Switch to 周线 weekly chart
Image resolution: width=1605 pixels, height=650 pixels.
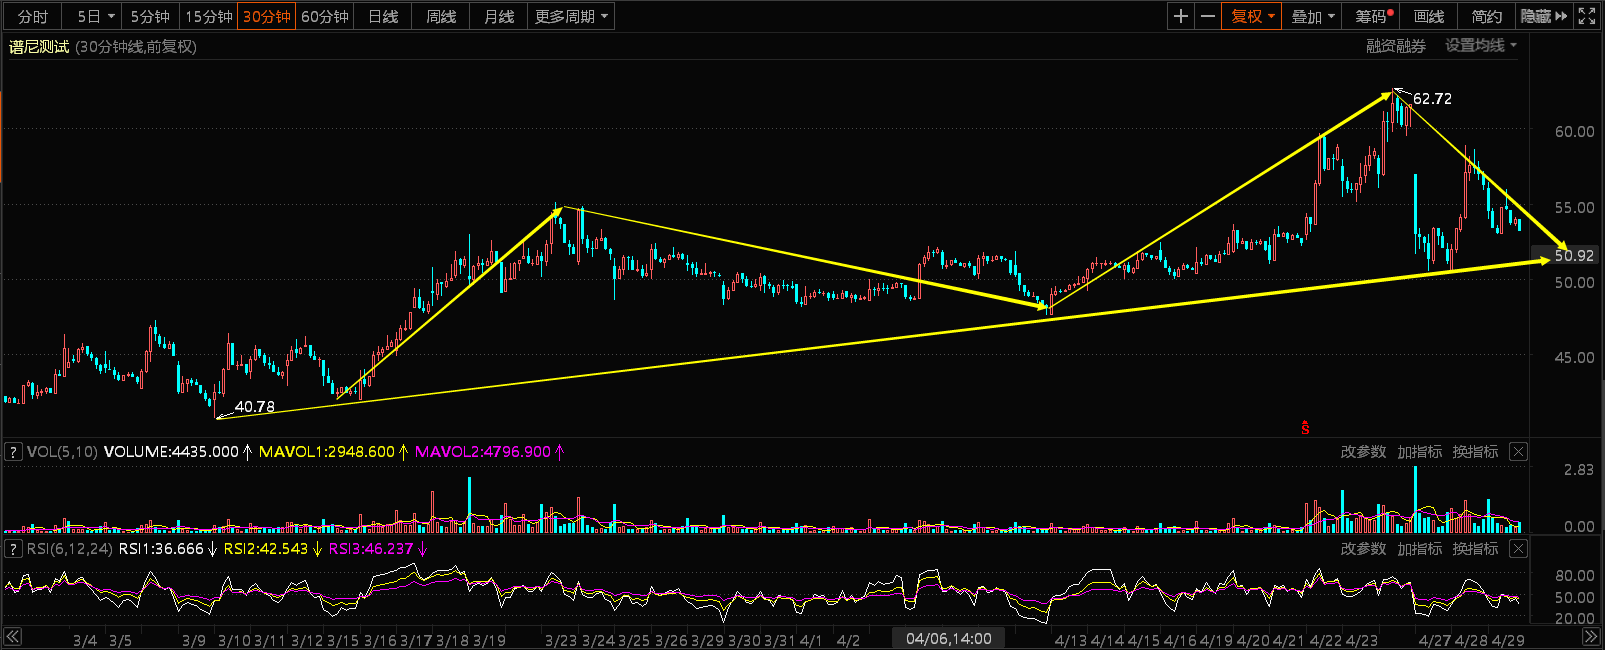click(441, 16)
